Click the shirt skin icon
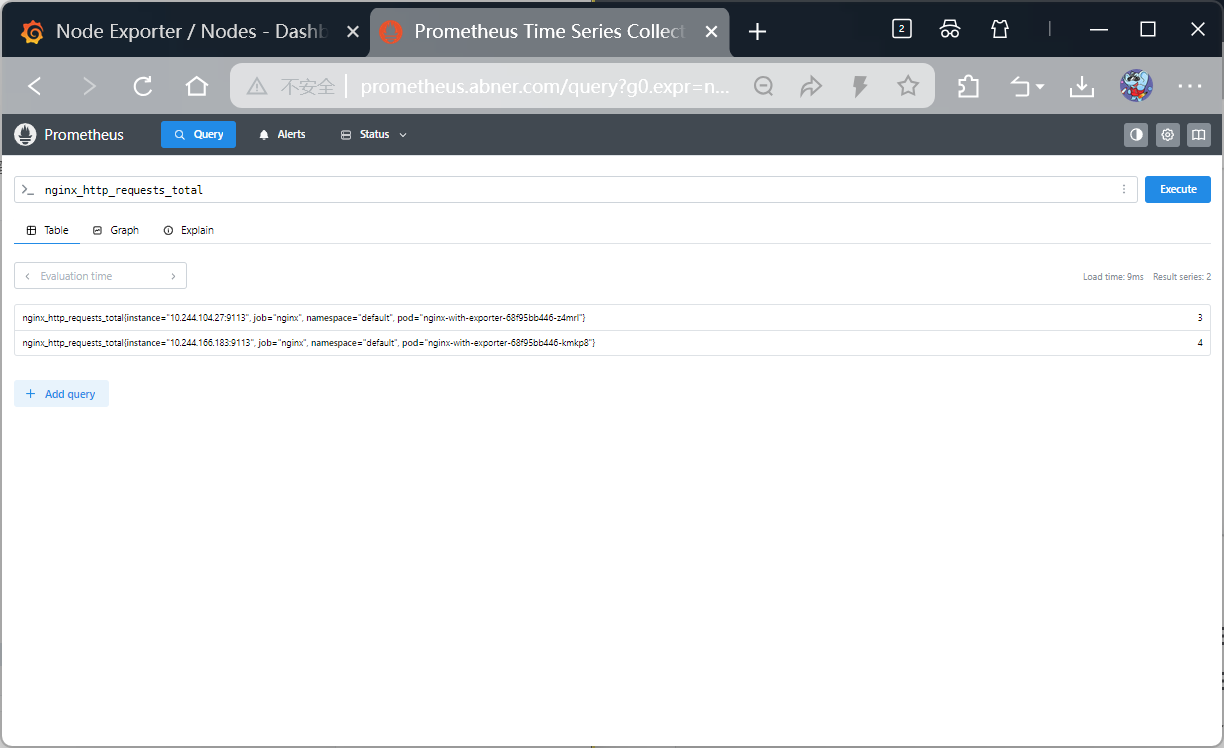This screenshot has width=1224, height=748. [x=1000, y=29]
